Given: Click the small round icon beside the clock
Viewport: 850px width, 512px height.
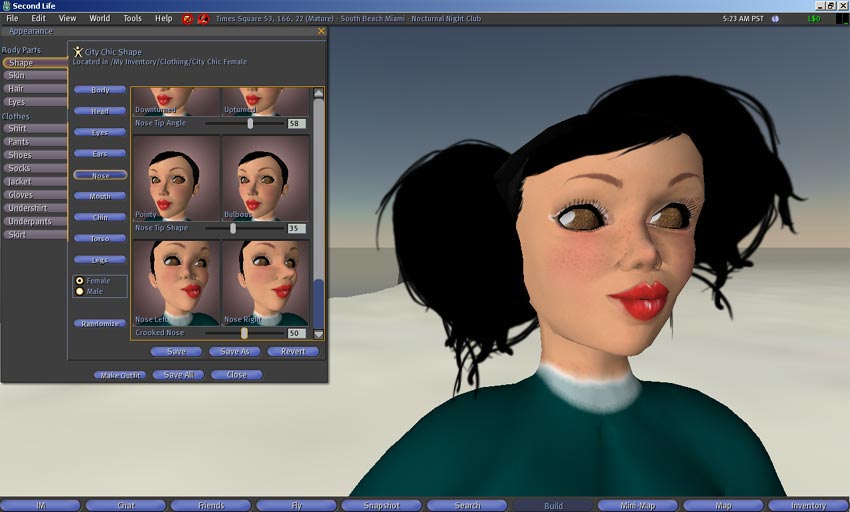Looking at the screenshot, I should pyautogui.click(x=775, y=18).
